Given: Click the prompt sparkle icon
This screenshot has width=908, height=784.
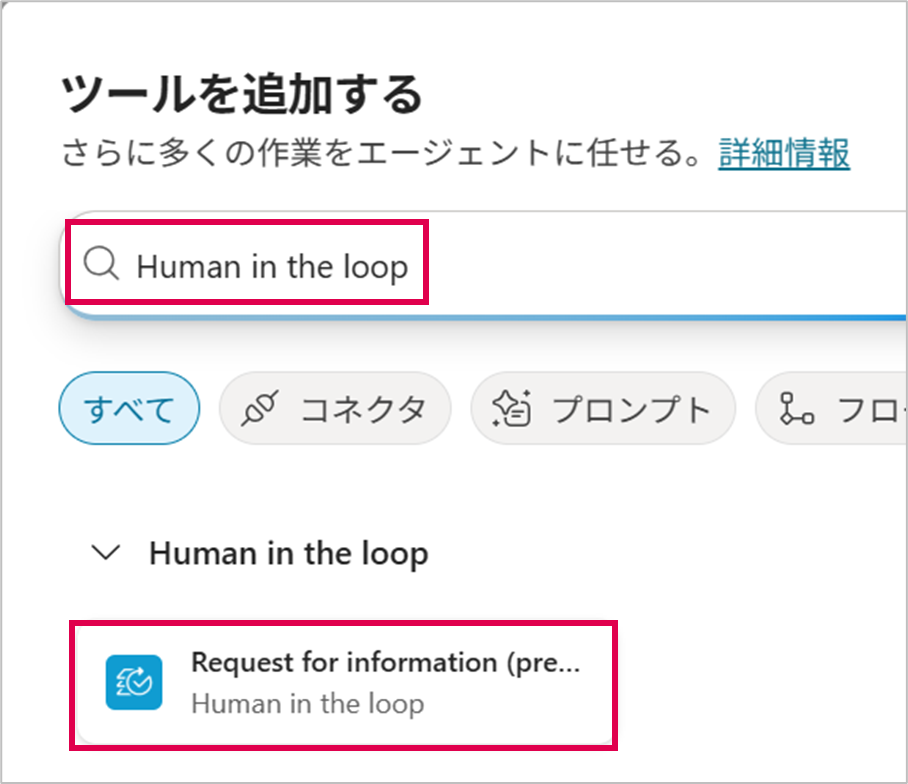Looking at the screenshot, I should point(512,408).
